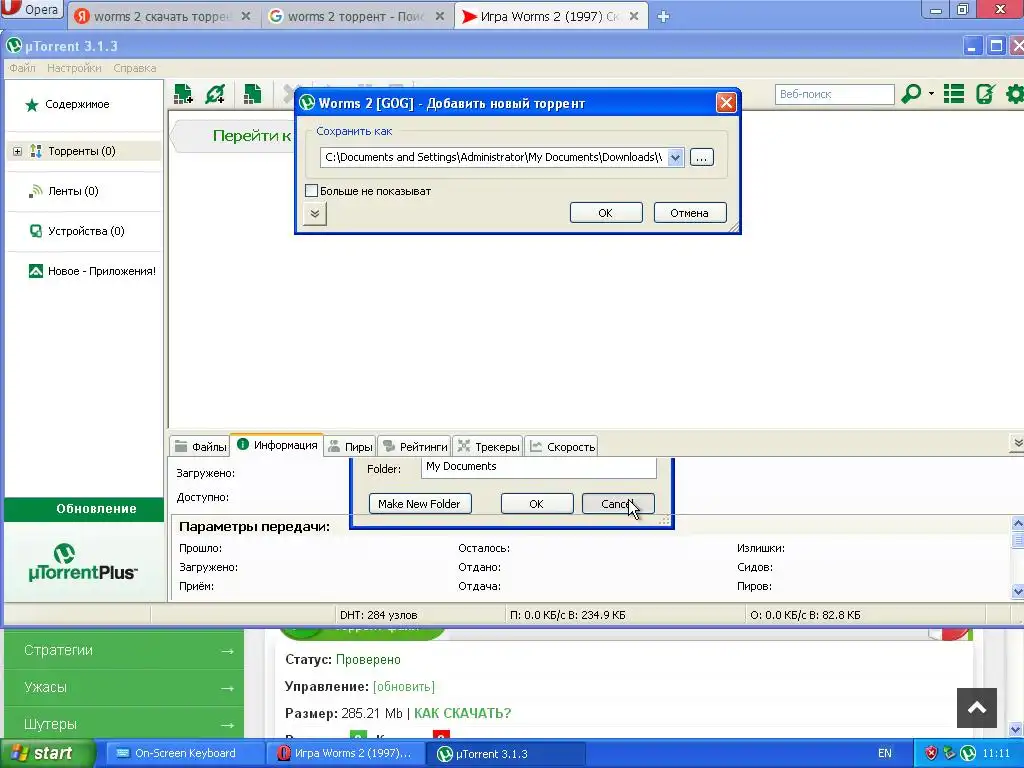Switch to On-Screen Keyboard in the taskbar
The height and width of the screenshot is (768, 1024).
(185, 754)
